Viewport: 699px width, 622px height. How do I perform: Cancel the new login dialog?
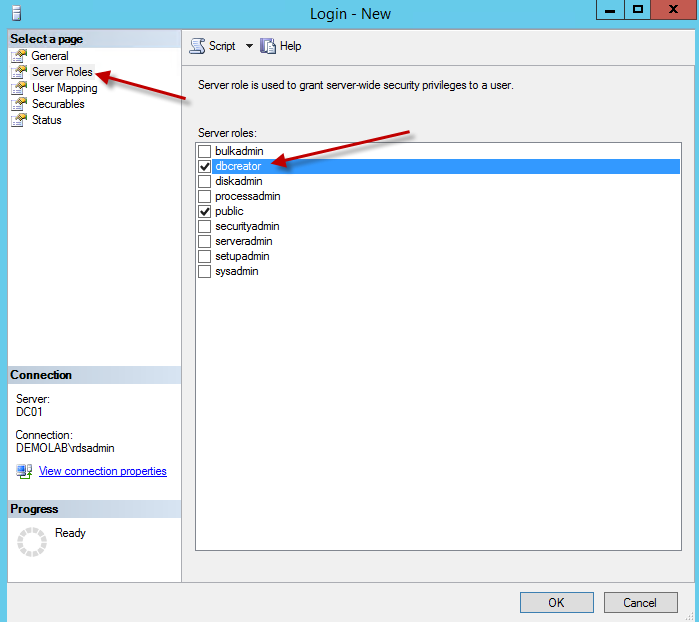coord(640,602)
